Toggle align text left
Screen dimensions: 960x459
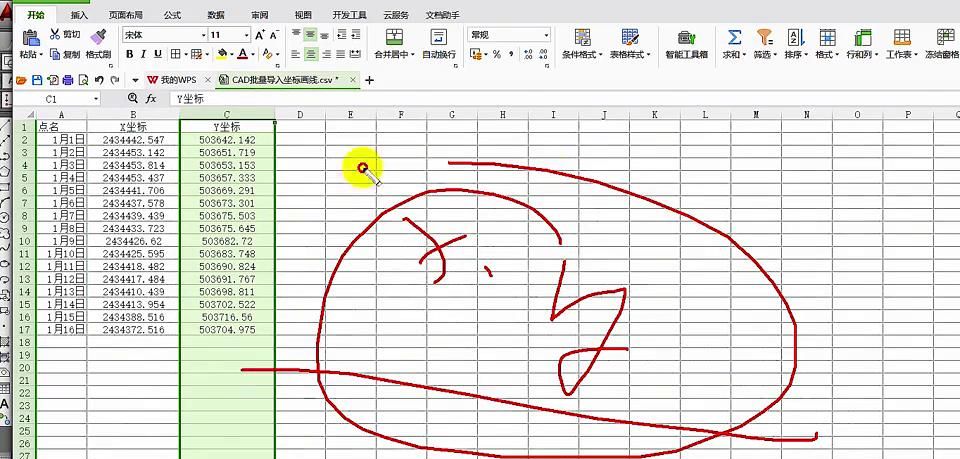(x=296, y=54)
